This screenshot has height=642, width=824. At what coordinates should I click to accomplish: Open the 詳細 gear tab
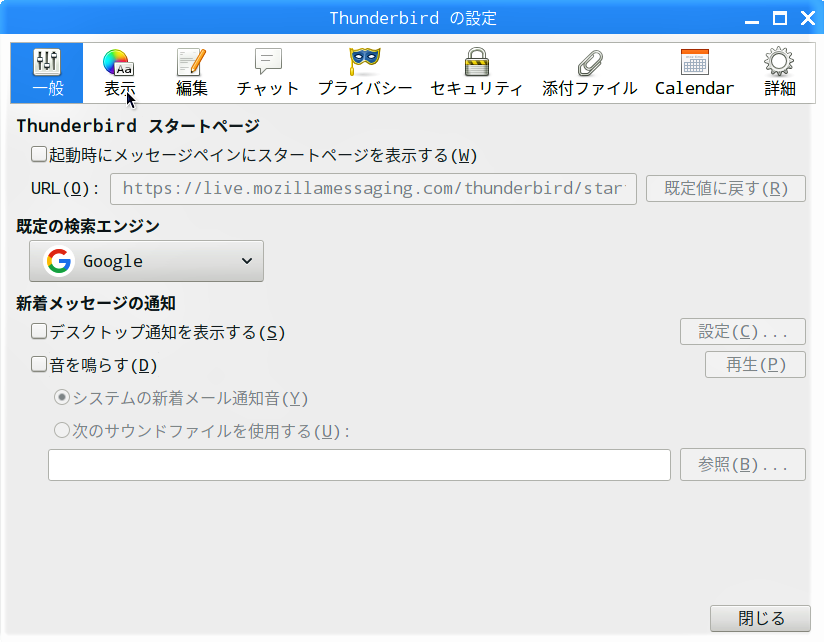(779, 73)
